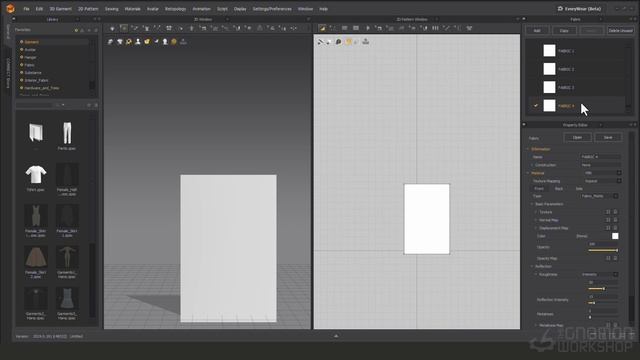Open the 3D Garment menu
This screenshot has width=640, height=360.
60,9
